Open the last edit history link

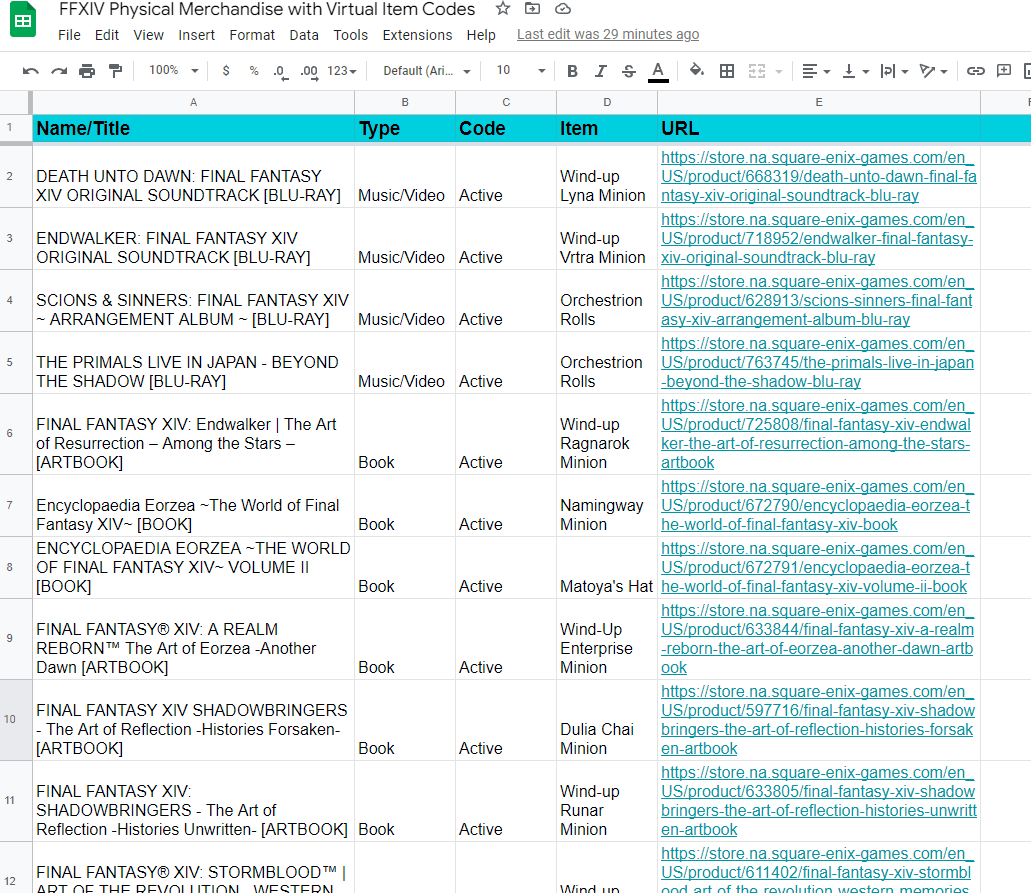[x=608, y=35]
